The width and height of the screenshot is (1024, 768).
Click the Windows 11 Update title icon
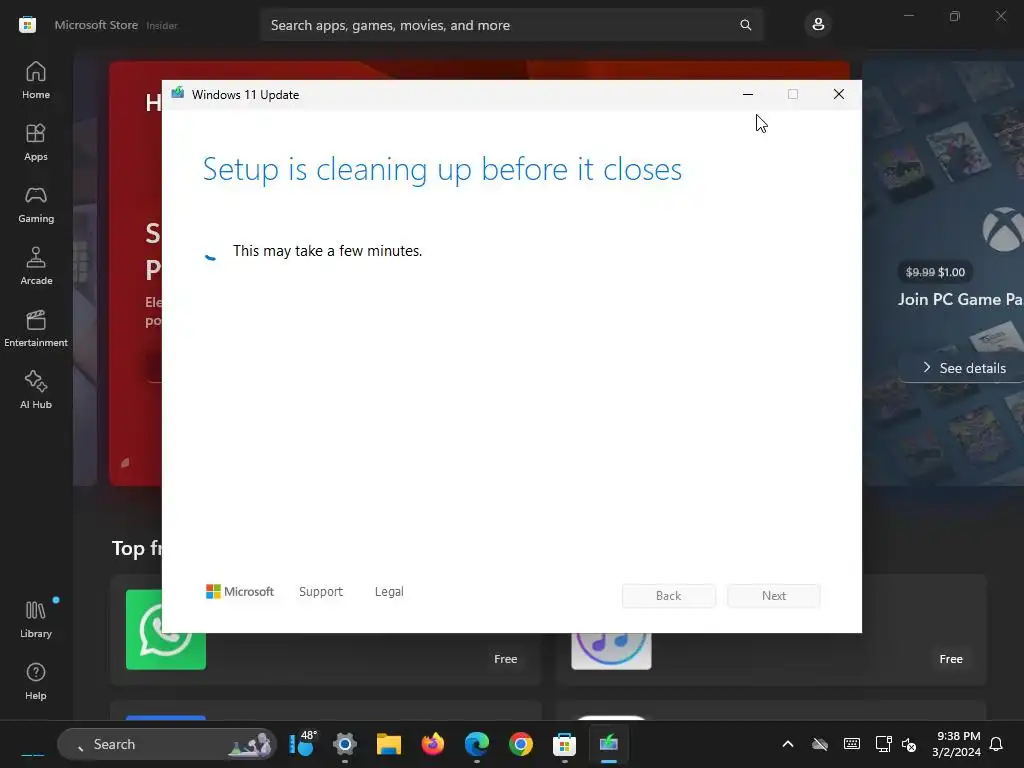click(x=178, y=93)
